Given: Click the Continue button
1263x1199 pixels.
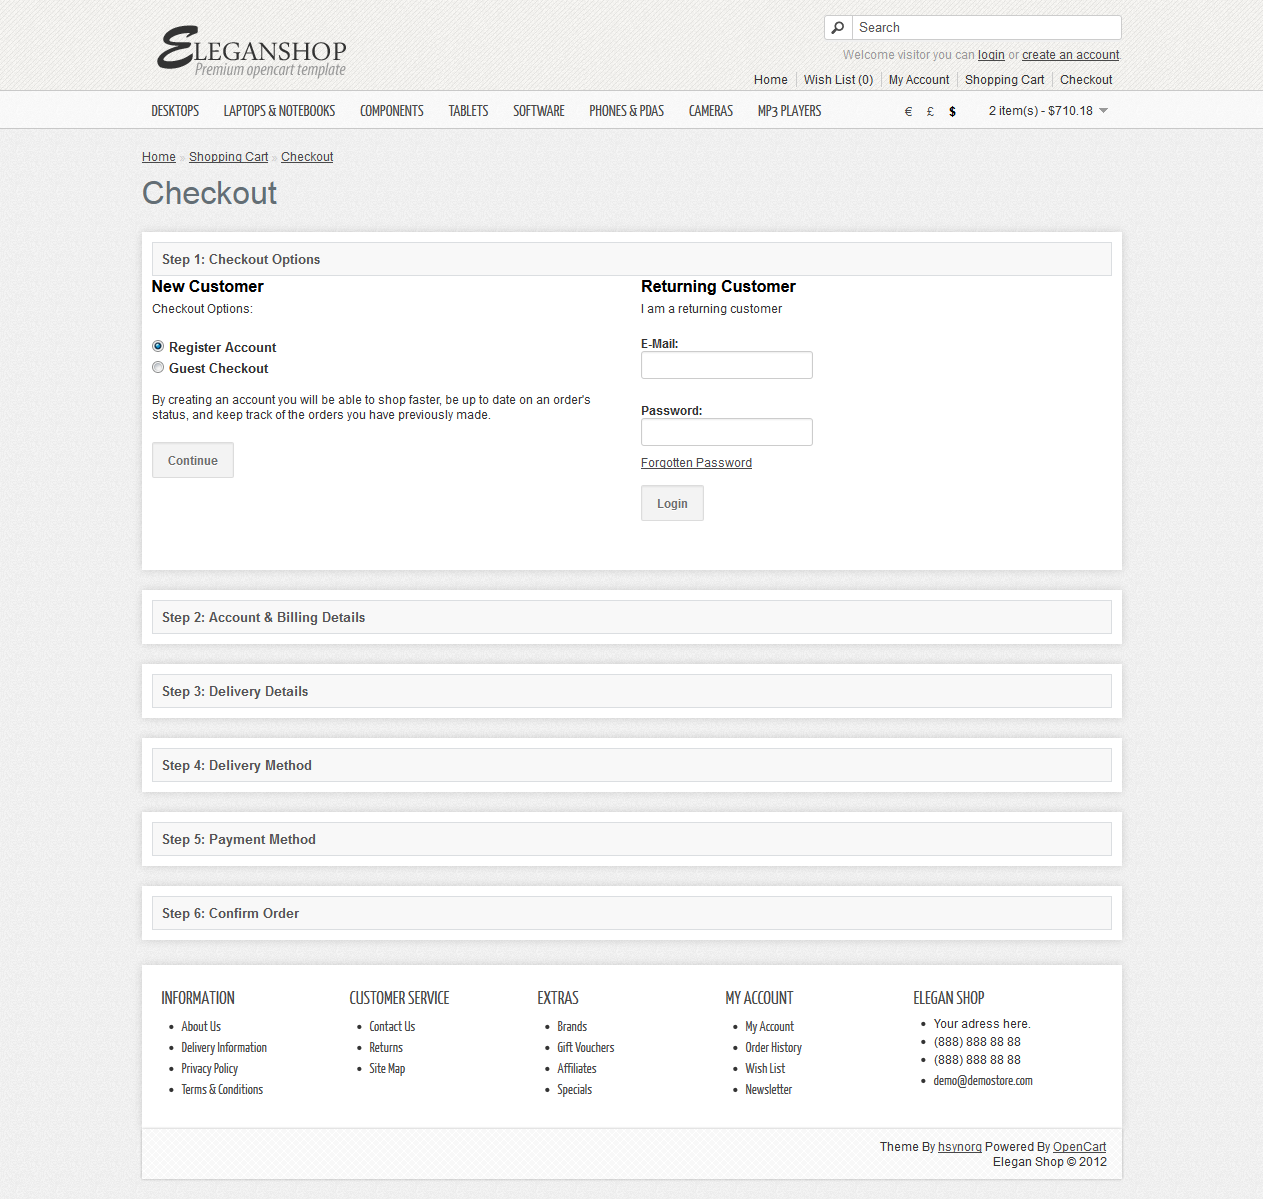Looking at the screenshot, I should [193, 460].
